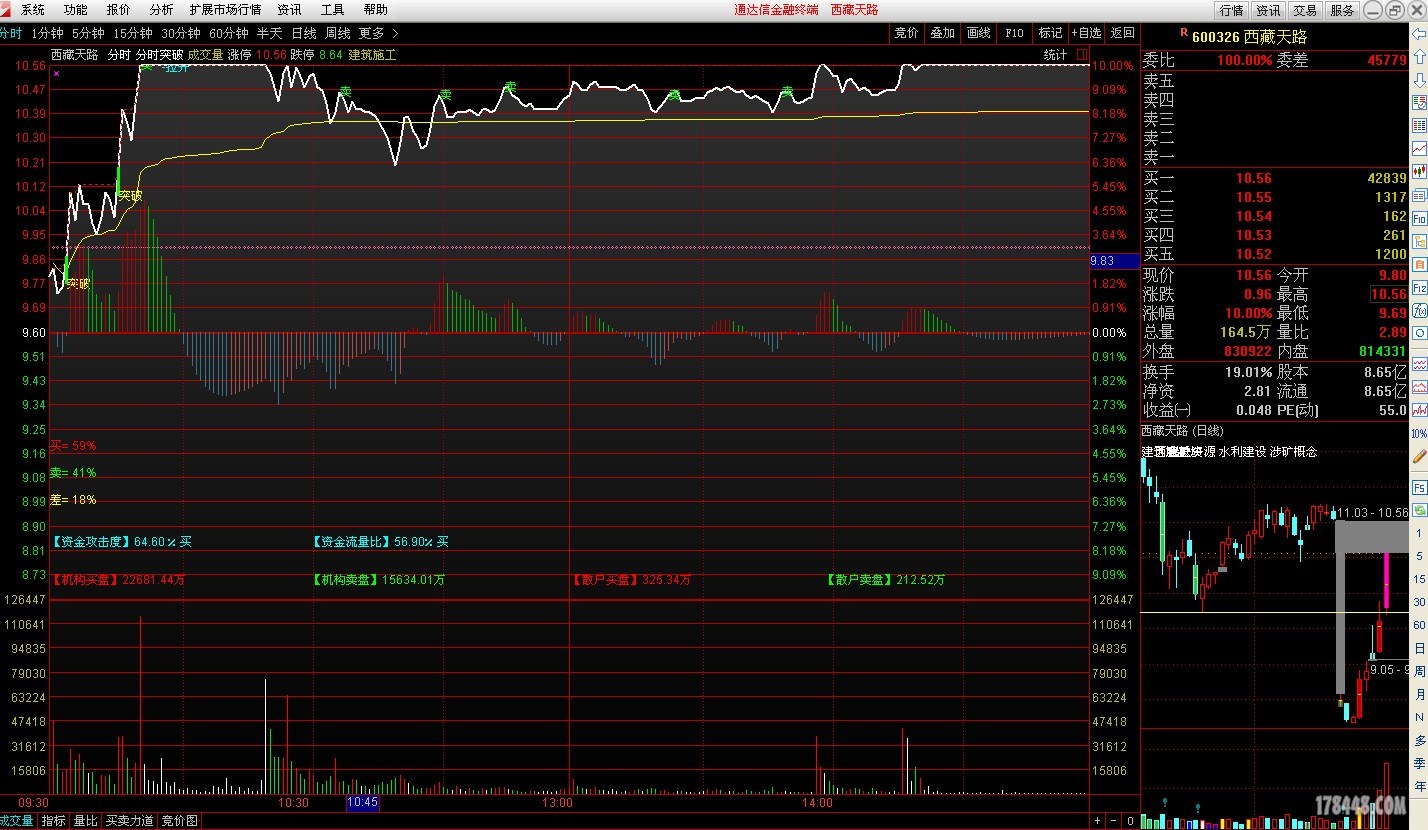Click the plus zoom button under daily chart

tap(1097, 821)
